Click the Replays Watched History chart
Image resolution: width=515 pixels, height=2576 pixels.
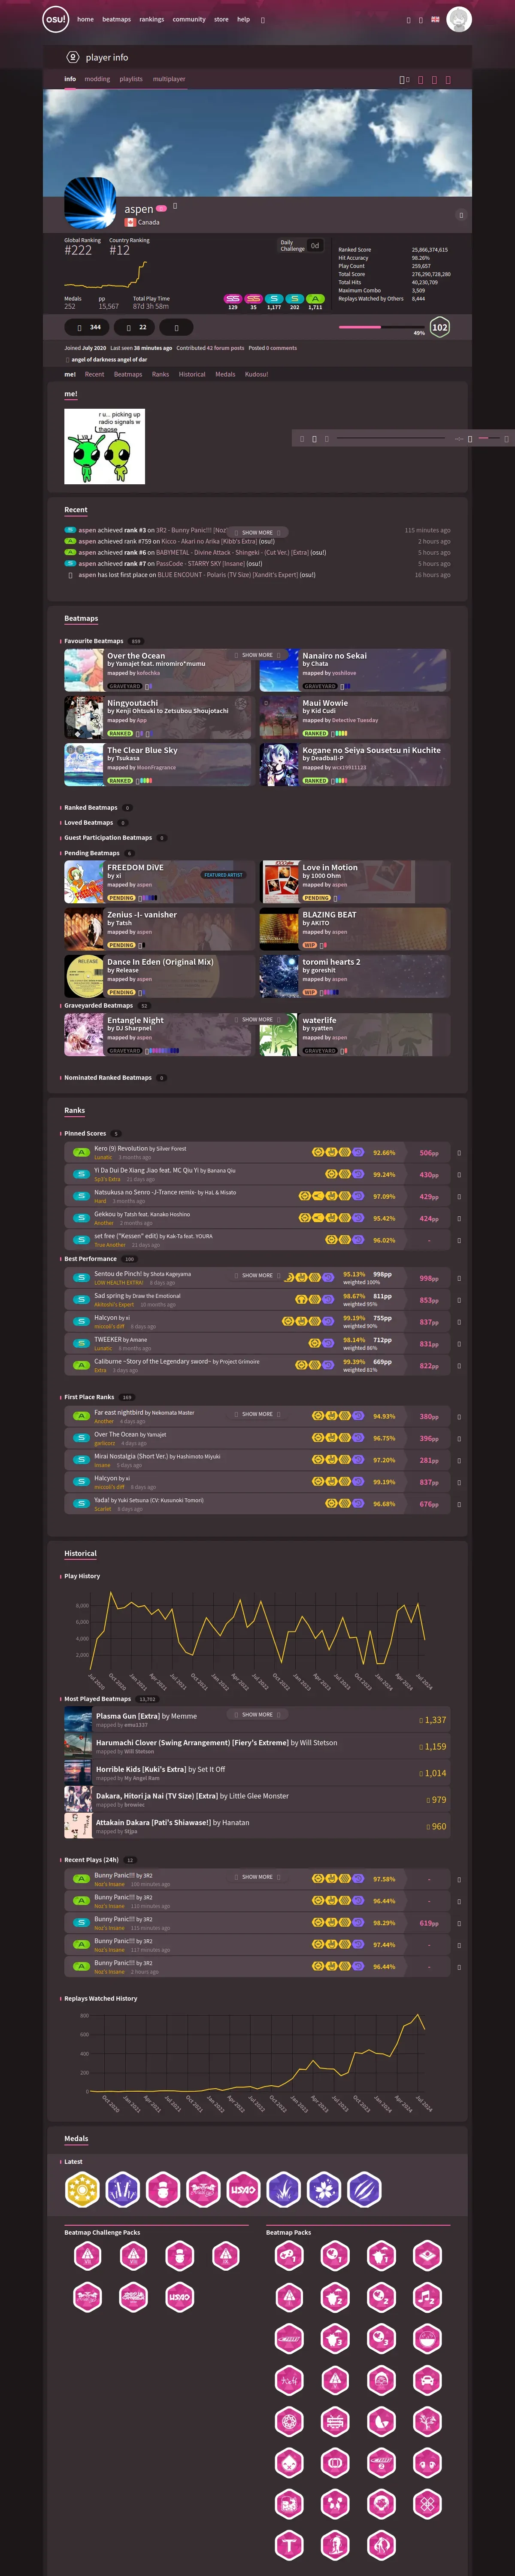tap(257, 2053)
